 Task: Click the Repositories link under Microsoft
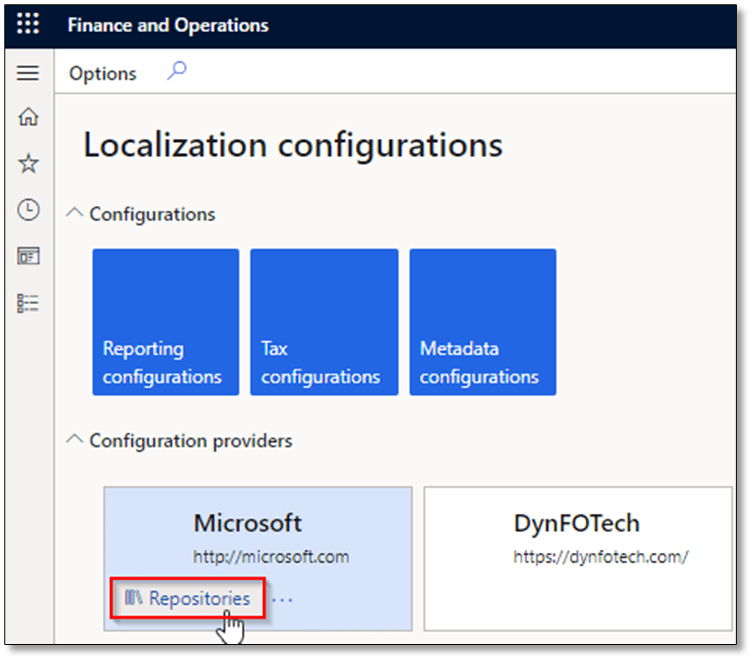coord(199,598)
